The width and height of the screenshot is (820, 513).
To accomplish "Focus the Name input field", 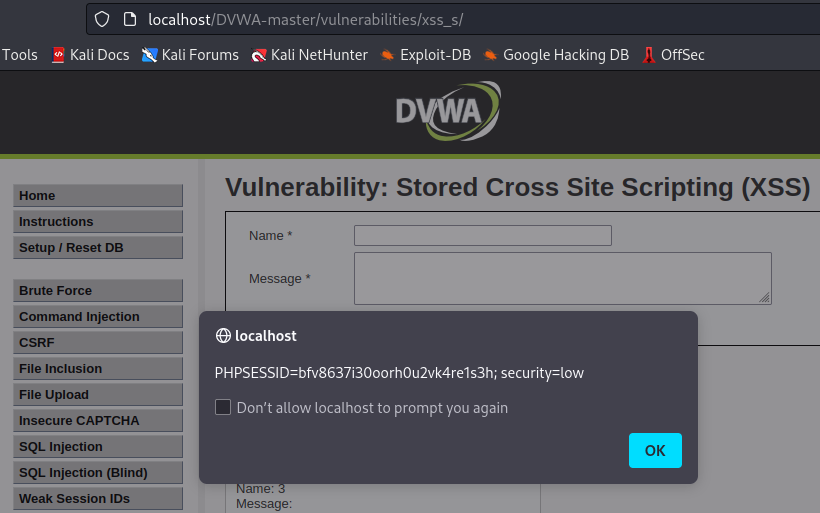I will point(483,235).
